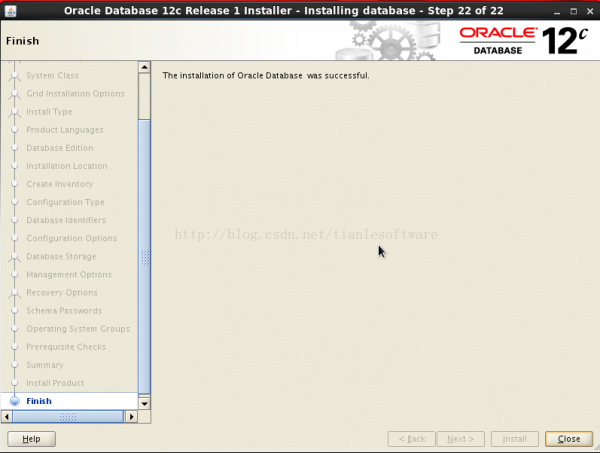Open the Help button

point(31,439)
